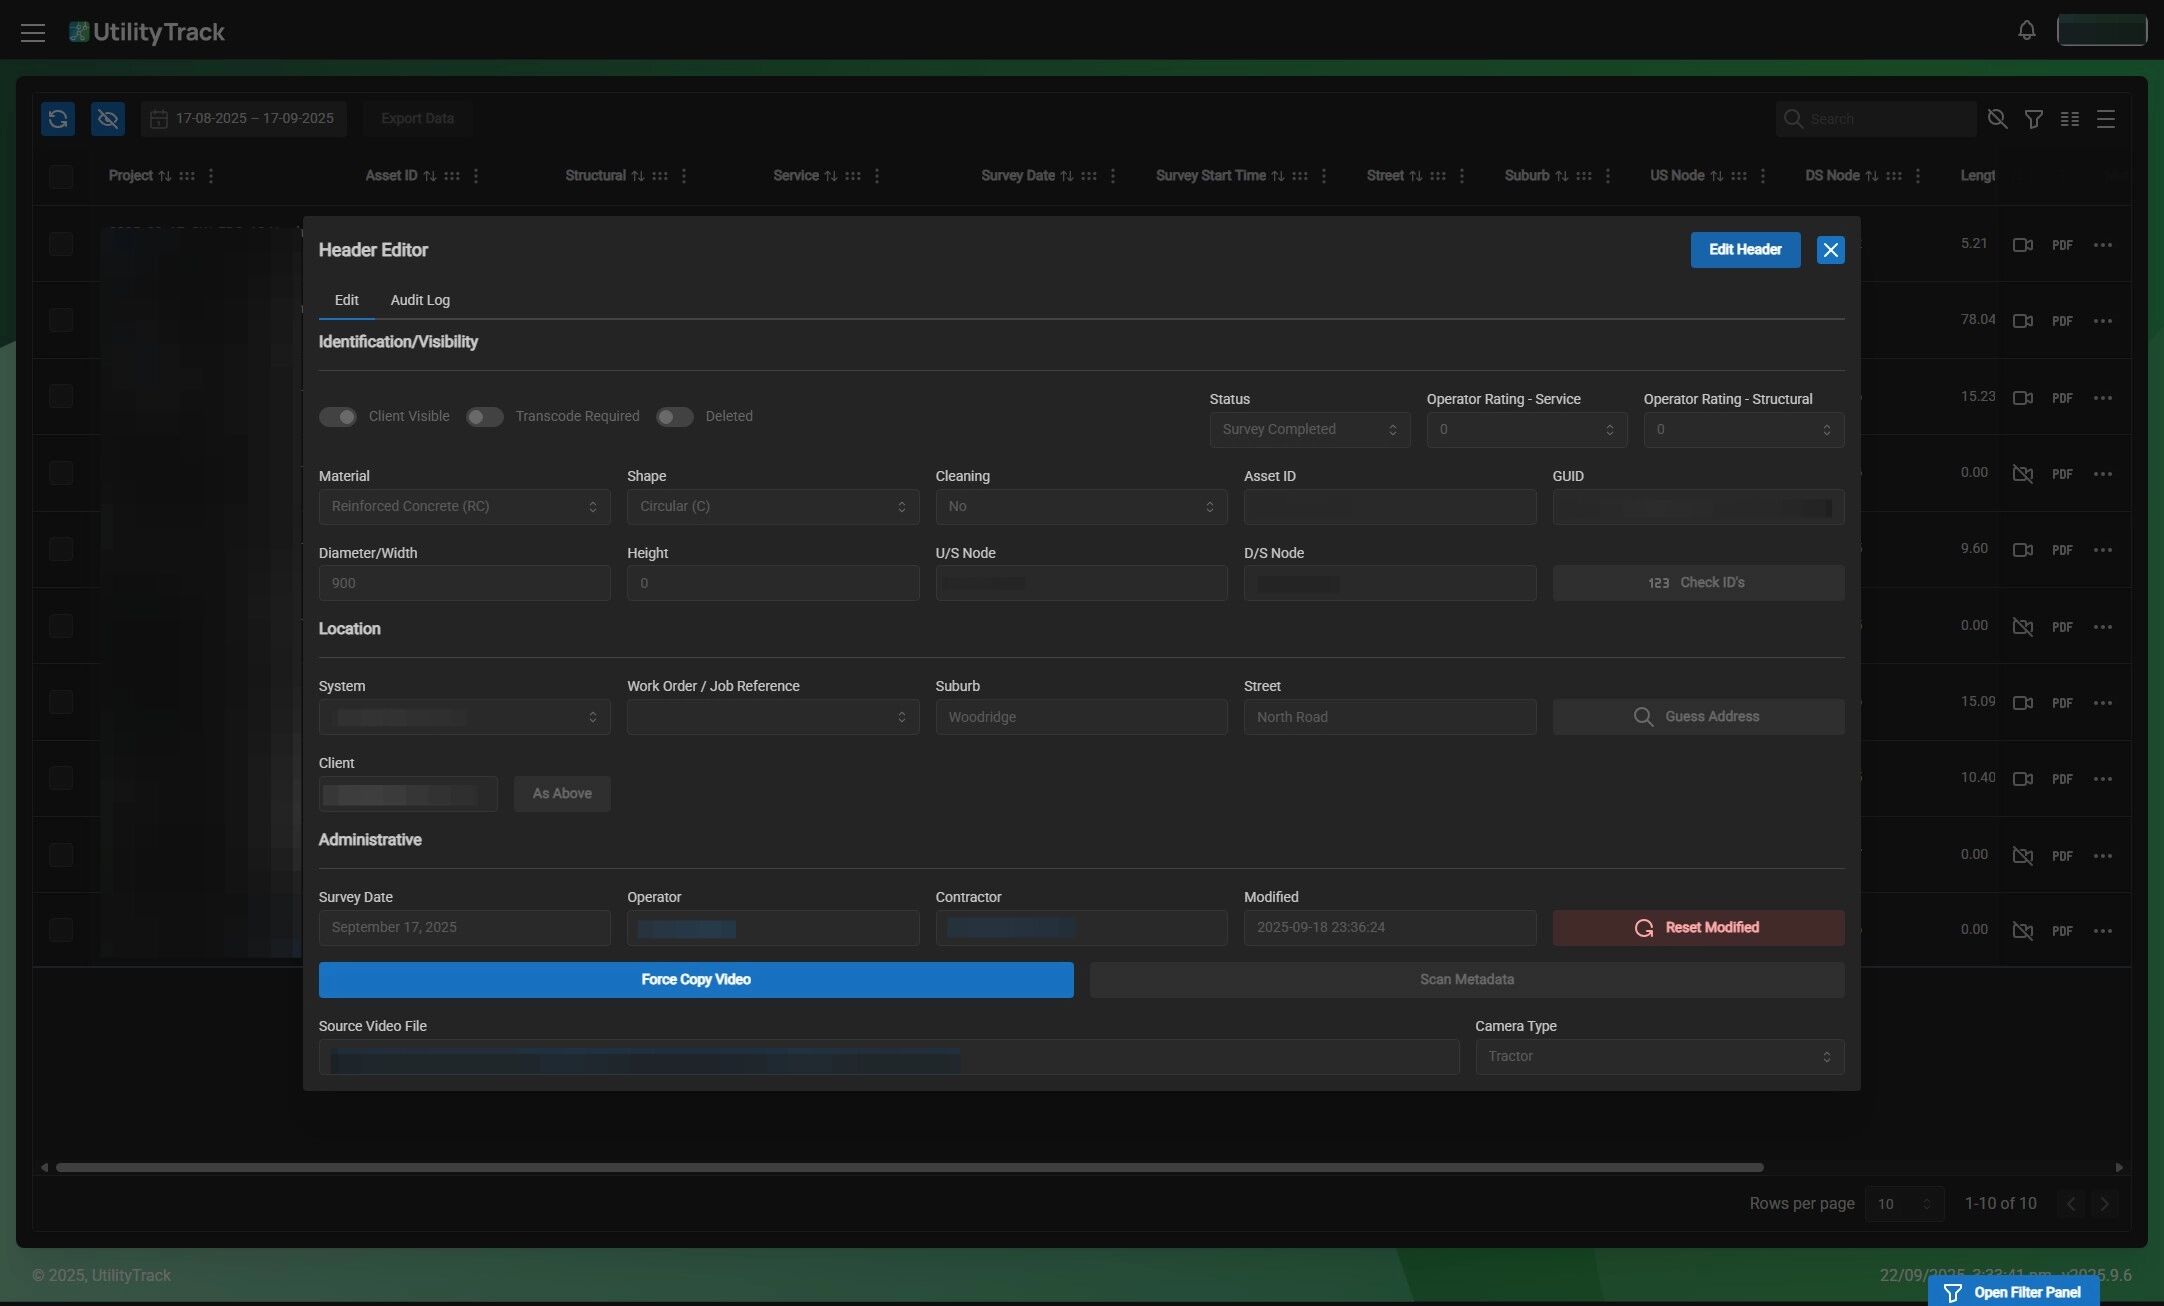Select the Edit tab
The width and height of the screenshot is (2164, 1306).
(346, 300)
